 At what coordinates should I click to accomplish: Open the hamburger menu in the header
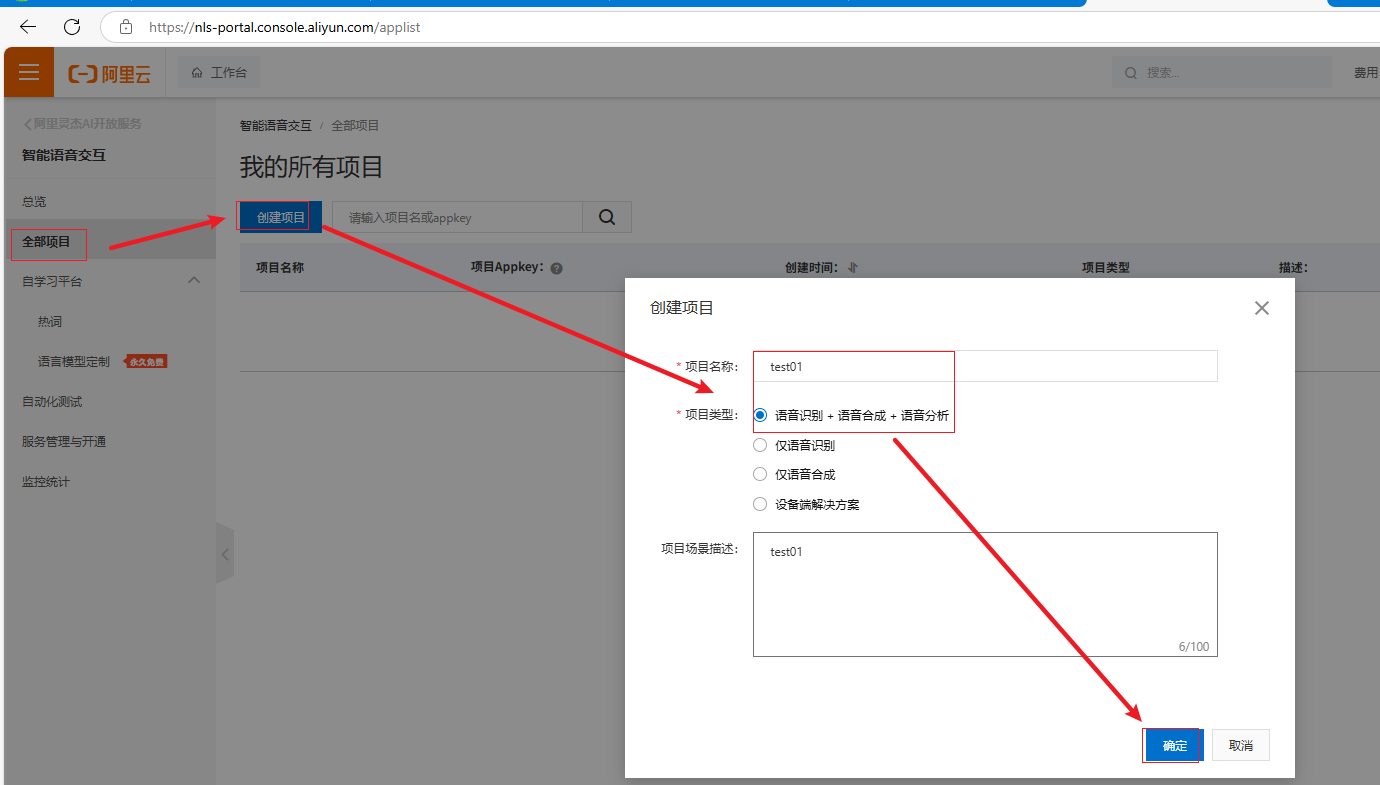click(x=29, y=72)
